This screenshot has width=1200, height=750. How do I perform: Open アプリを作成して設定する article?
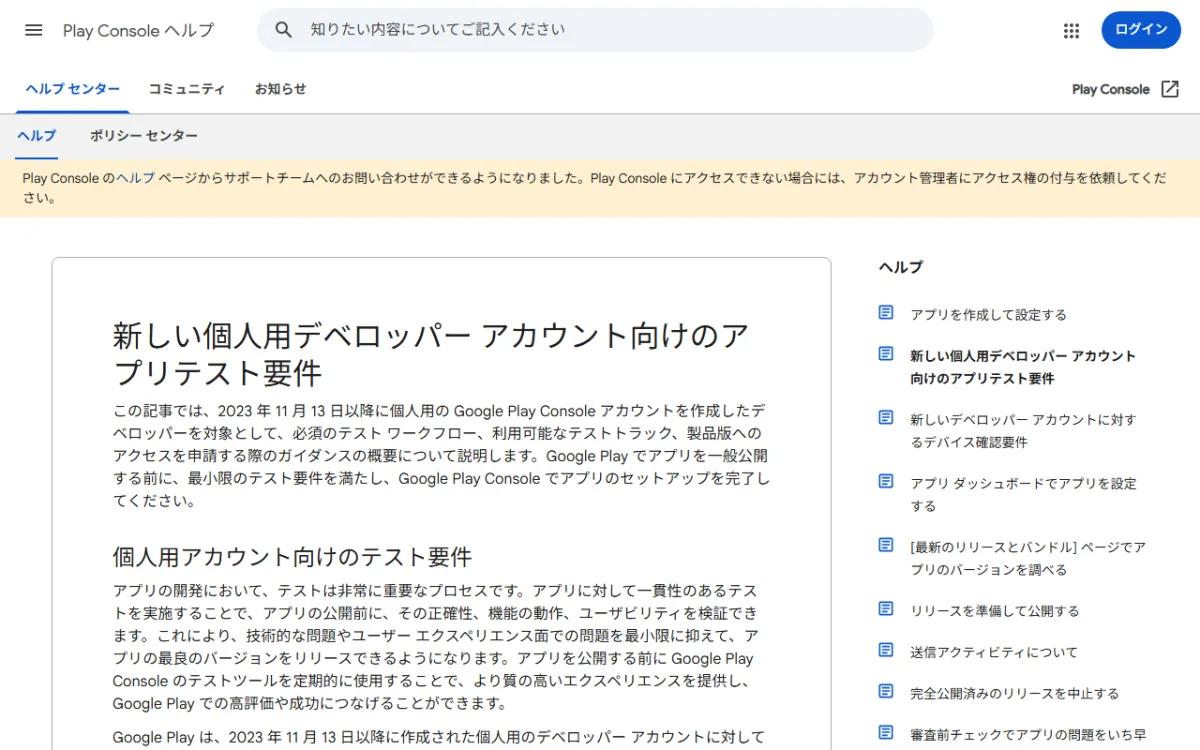point(988,315)
